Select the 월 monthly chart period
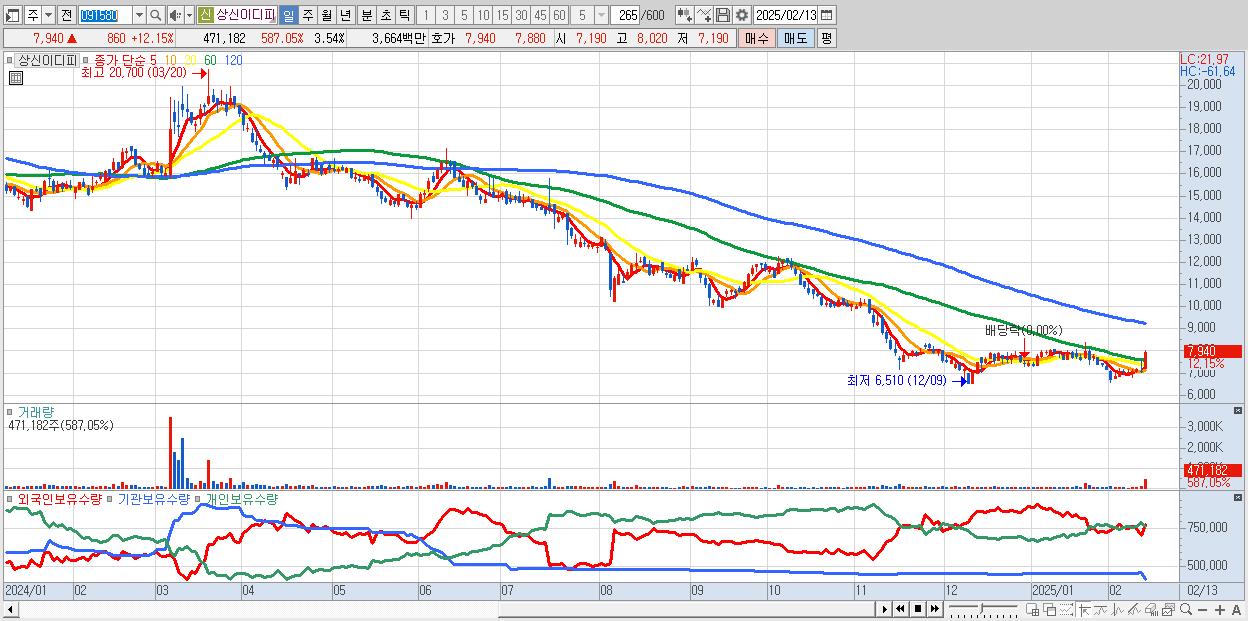This screenshot has height=621, width=1248. (x=326, y=15)
